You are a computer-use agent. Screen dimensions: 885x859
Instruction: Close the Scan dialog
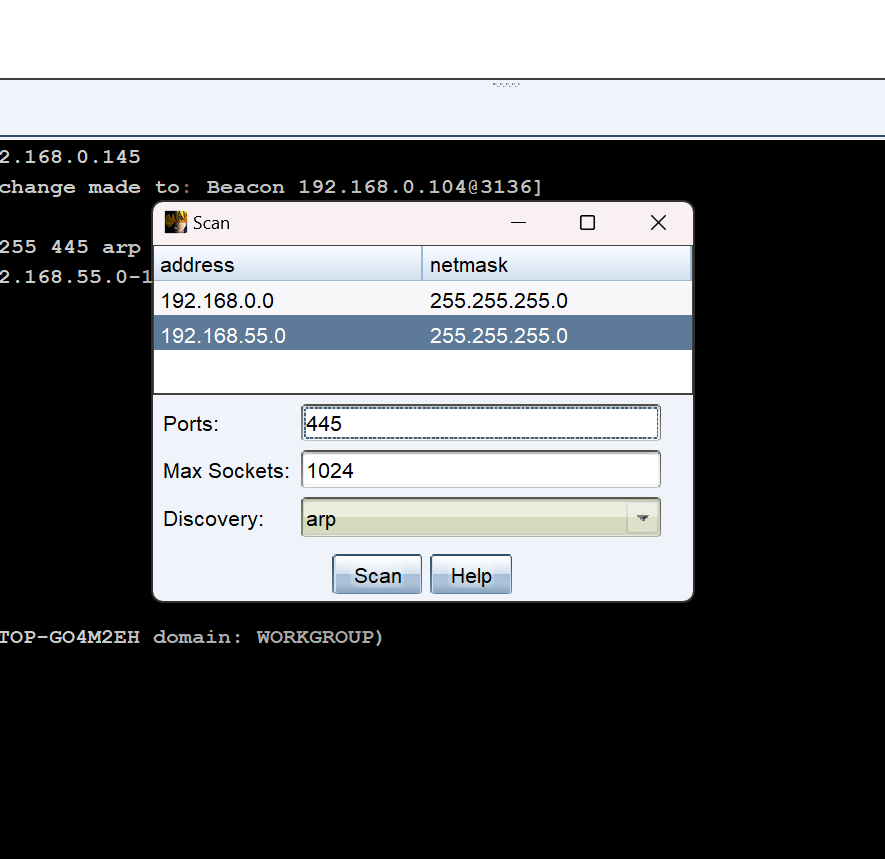(658, 223)
